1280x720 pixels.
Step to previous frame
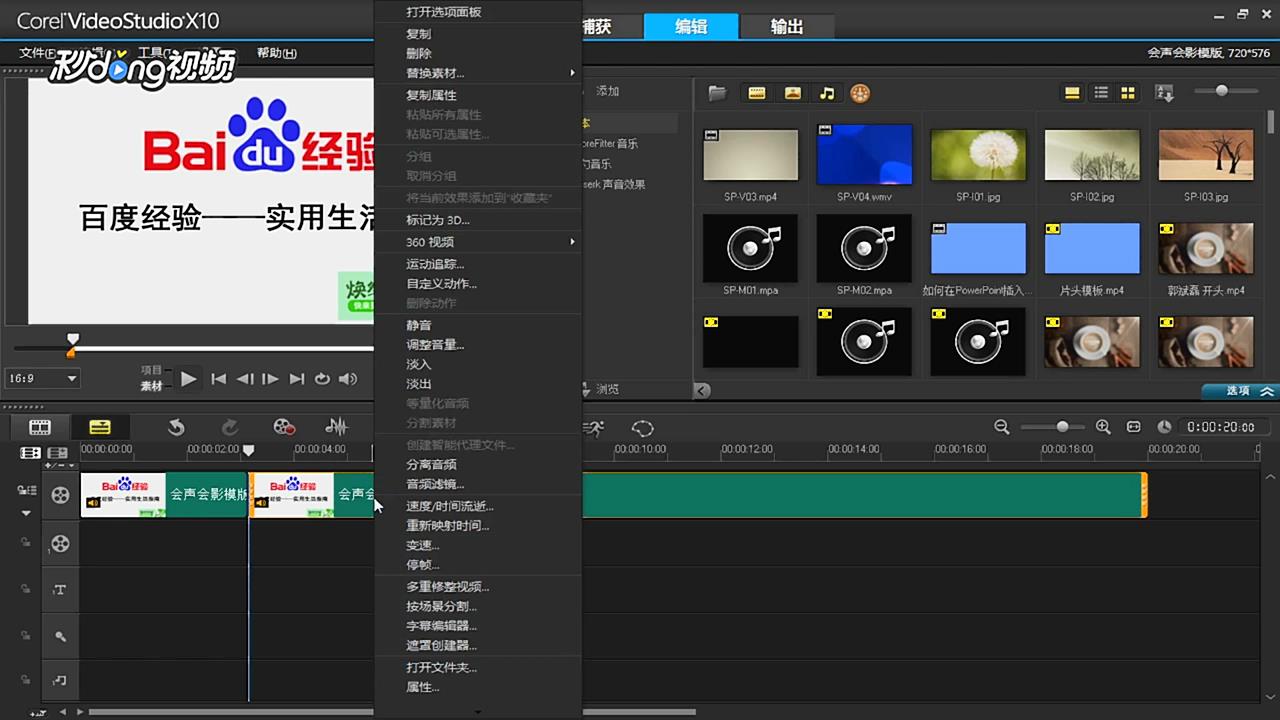click(244, 379)
